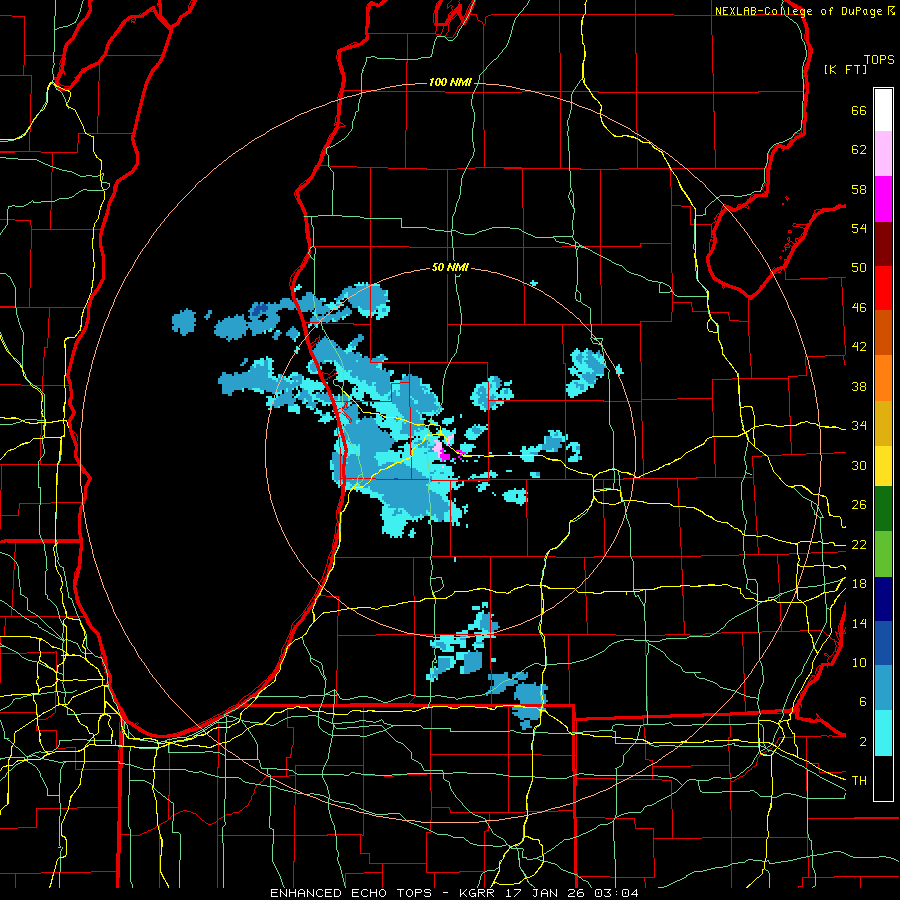This screenshot has width=900, height=900.
Task: Click the [K FT] units label
Action: 845,69
